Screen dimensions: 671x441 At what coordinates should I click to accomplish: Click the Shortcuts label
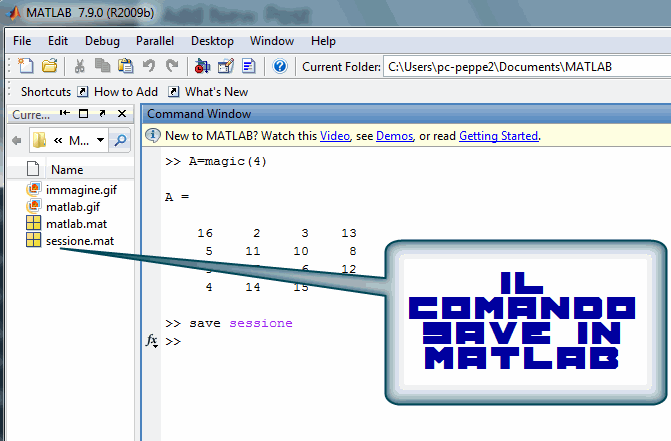coord(46,92)
